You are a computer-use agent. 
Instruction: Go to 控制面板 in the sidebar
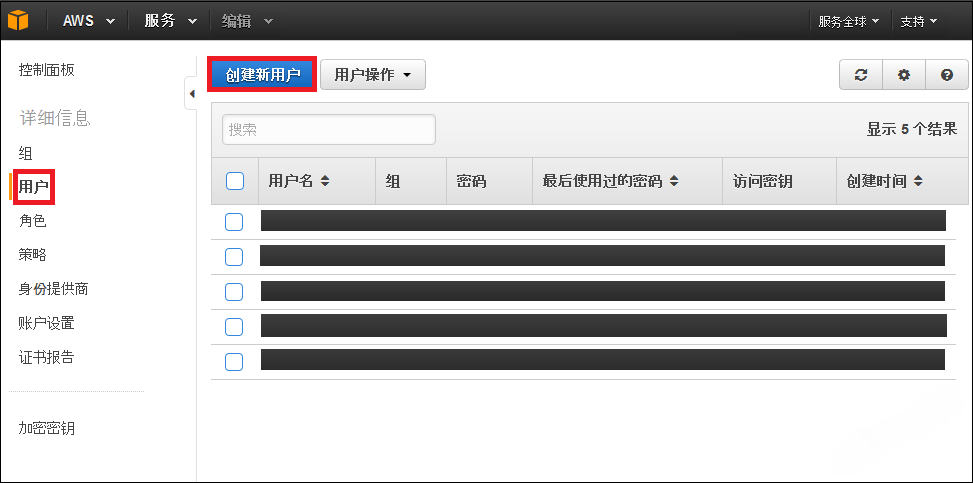click(47, 70)
